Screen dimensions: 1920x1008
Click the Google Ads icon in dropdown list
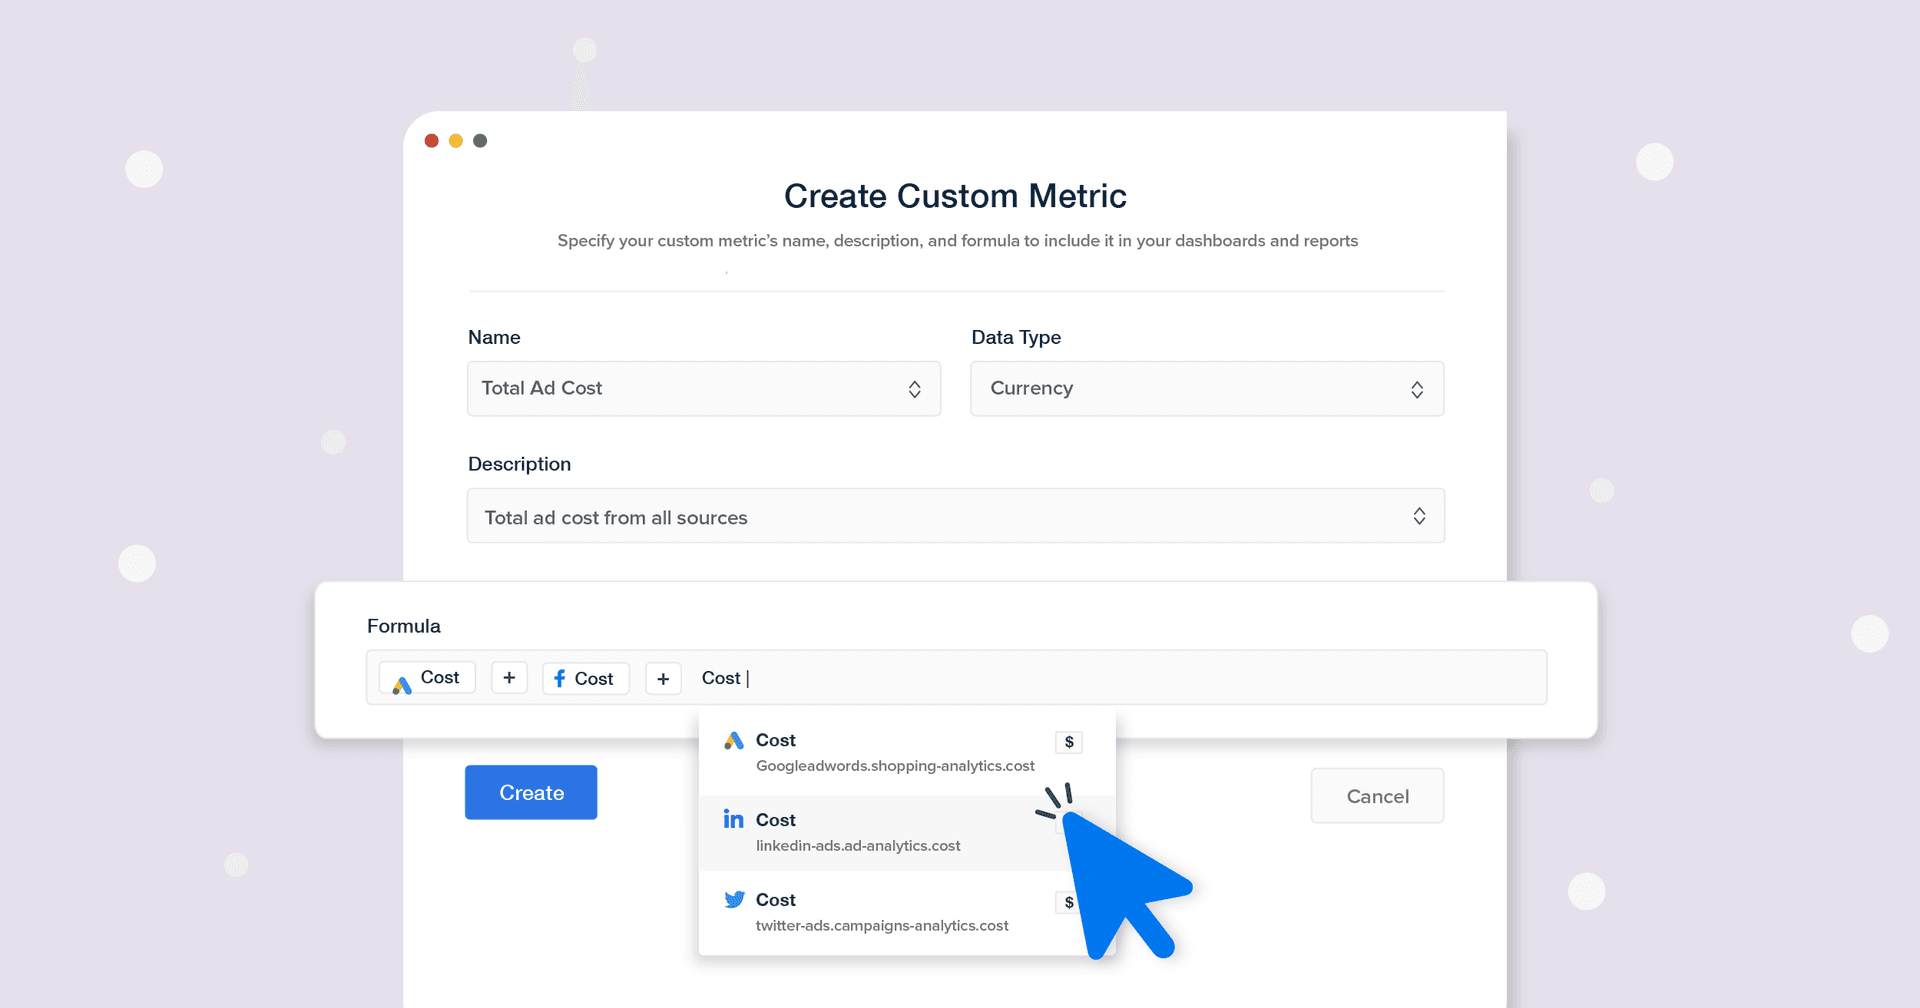coord(734,740)
